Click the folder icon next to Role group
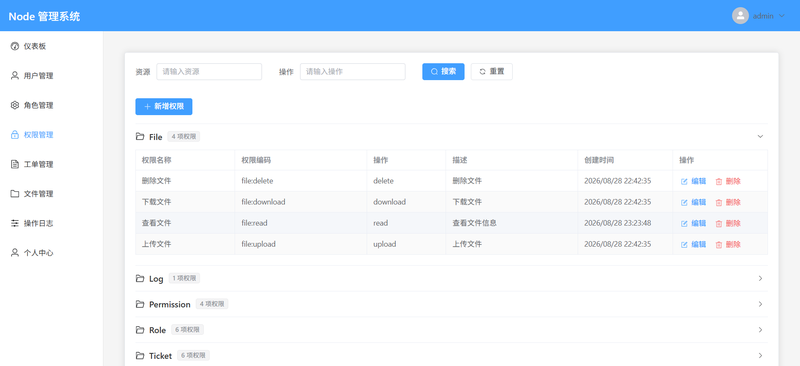The height and width of the screenshot is (366, 800). click(140, 330)
